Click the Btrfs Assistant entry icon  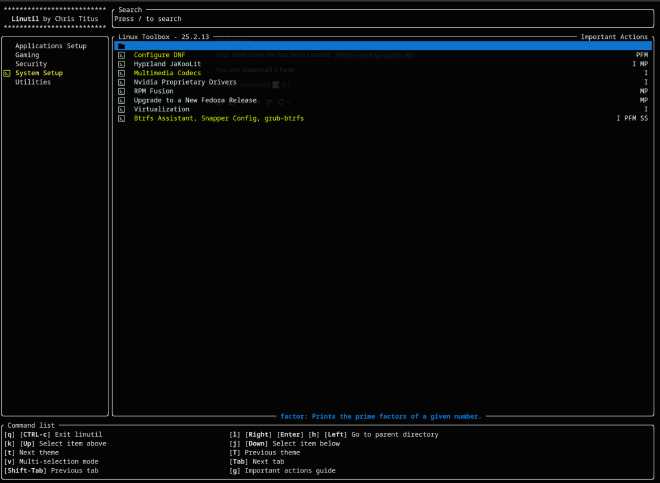(121, 118)
